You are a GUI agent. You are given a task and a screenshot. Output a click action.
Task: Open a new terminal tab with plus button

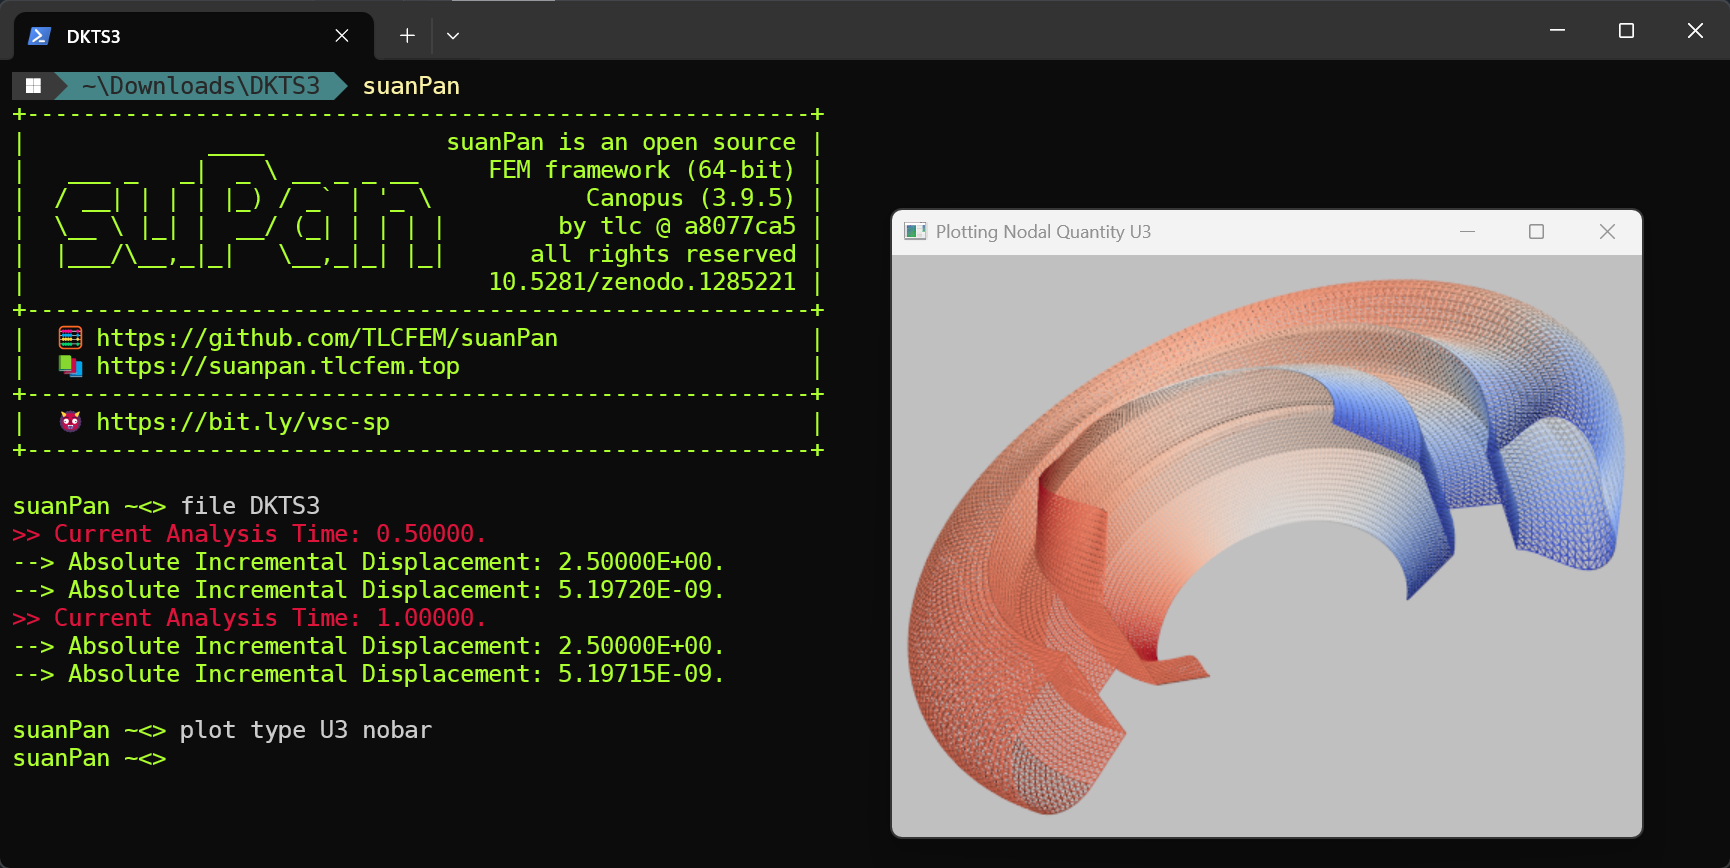click(407, 36)
